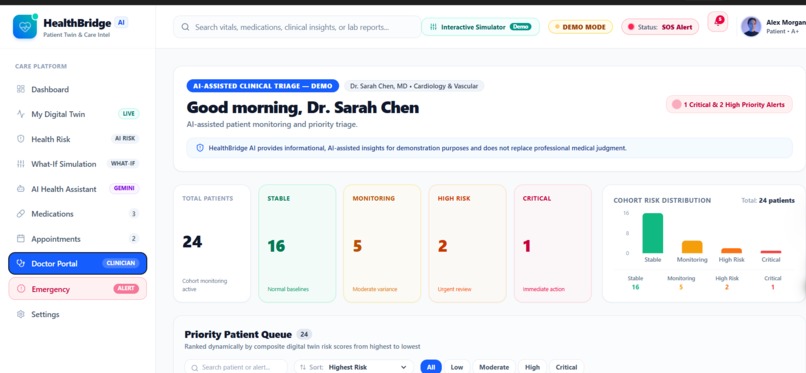Select the Moderate filter chip
This screenshot has height=373, width=806.
pos(494,367)
